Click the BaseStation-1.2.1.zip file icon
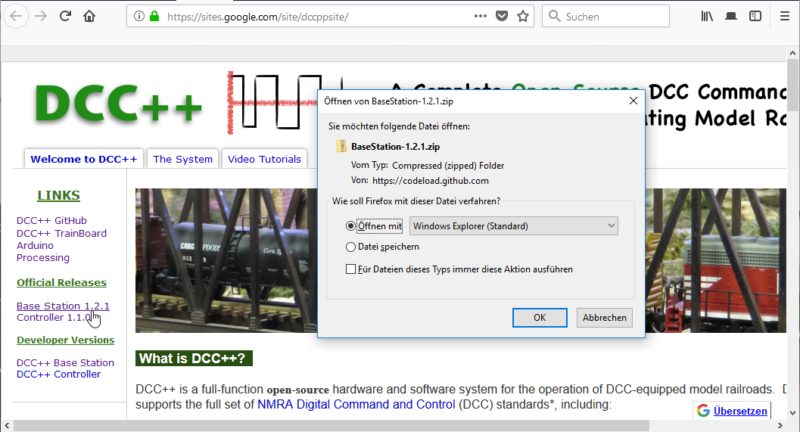 [341, 146]
